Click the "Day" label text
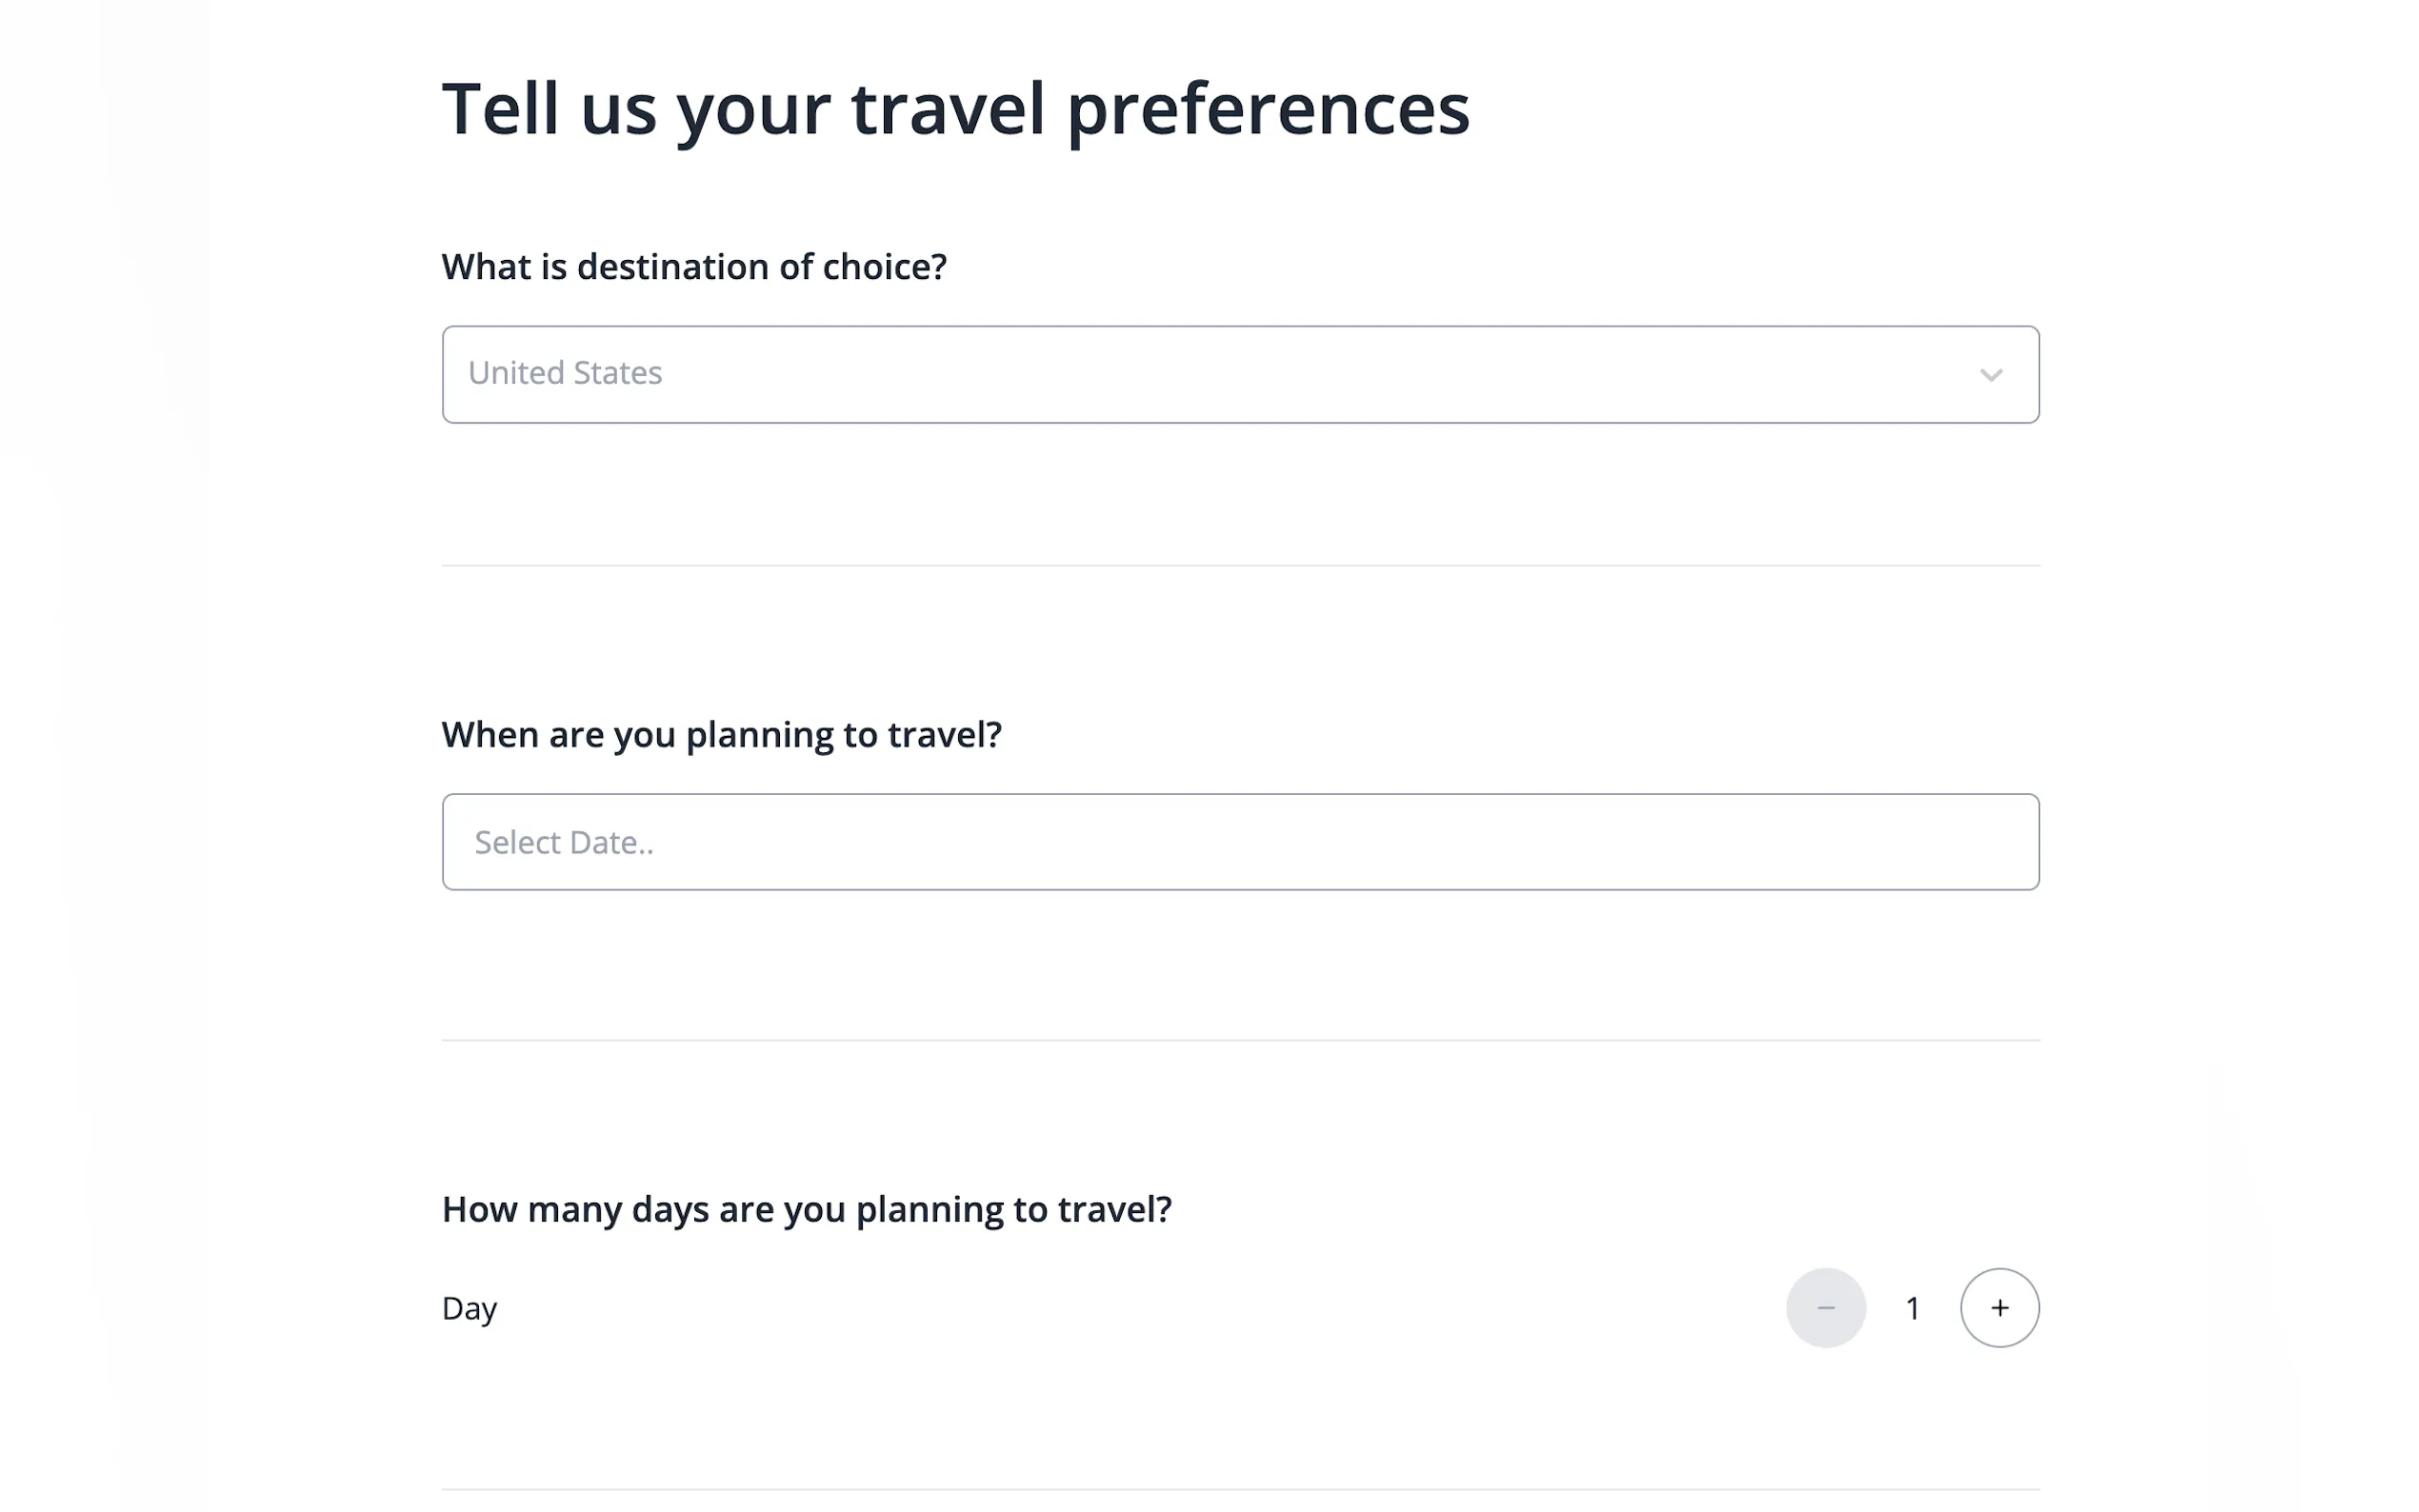The image size is (2419, 1512). click(469, 1308)
